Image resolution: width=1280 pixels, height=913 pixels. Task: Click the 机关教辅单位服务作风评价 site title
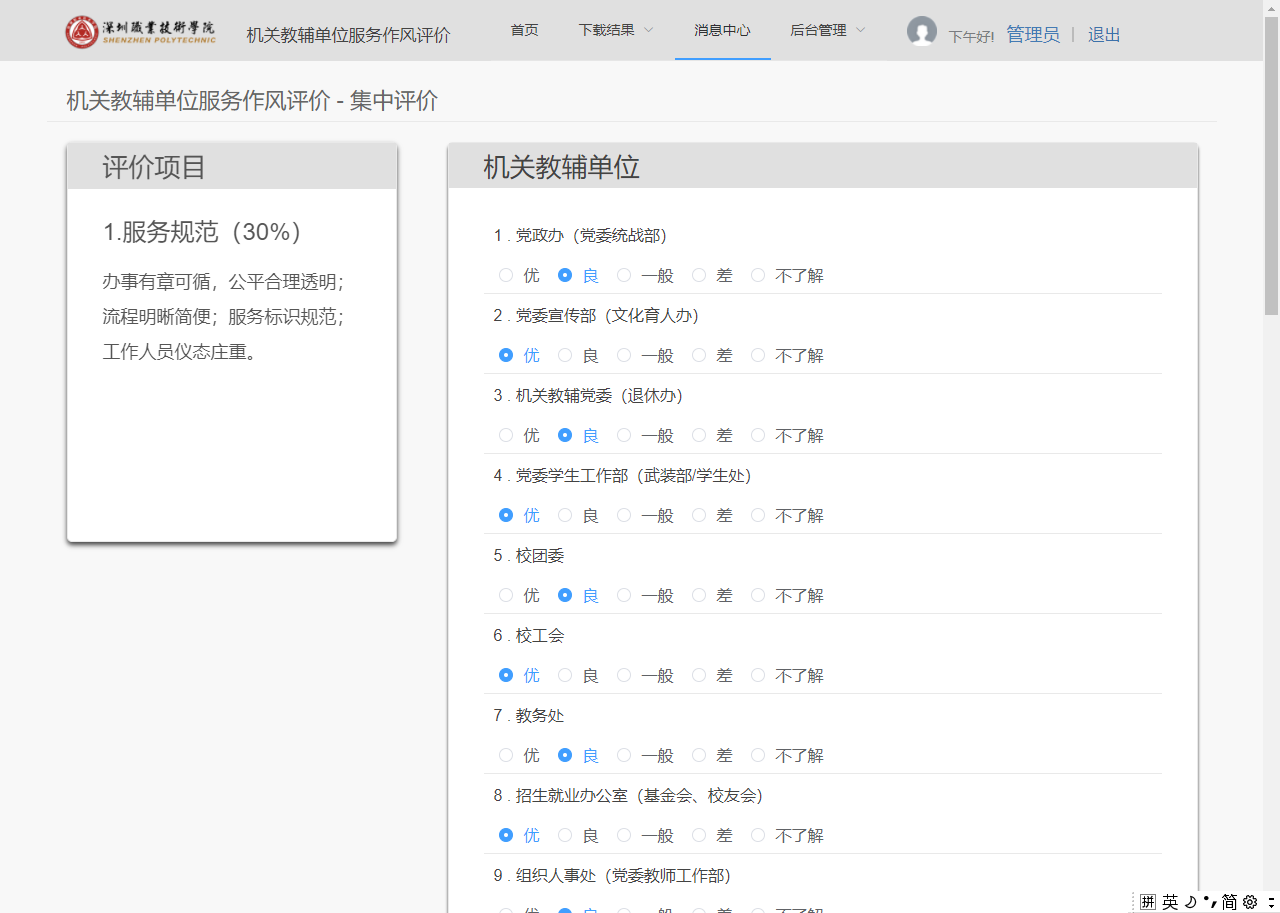[x=349, y=35]
